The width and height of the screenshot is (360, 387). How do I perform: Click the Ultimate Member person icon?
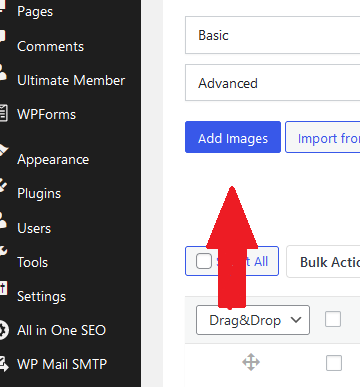tap(3, 72)
